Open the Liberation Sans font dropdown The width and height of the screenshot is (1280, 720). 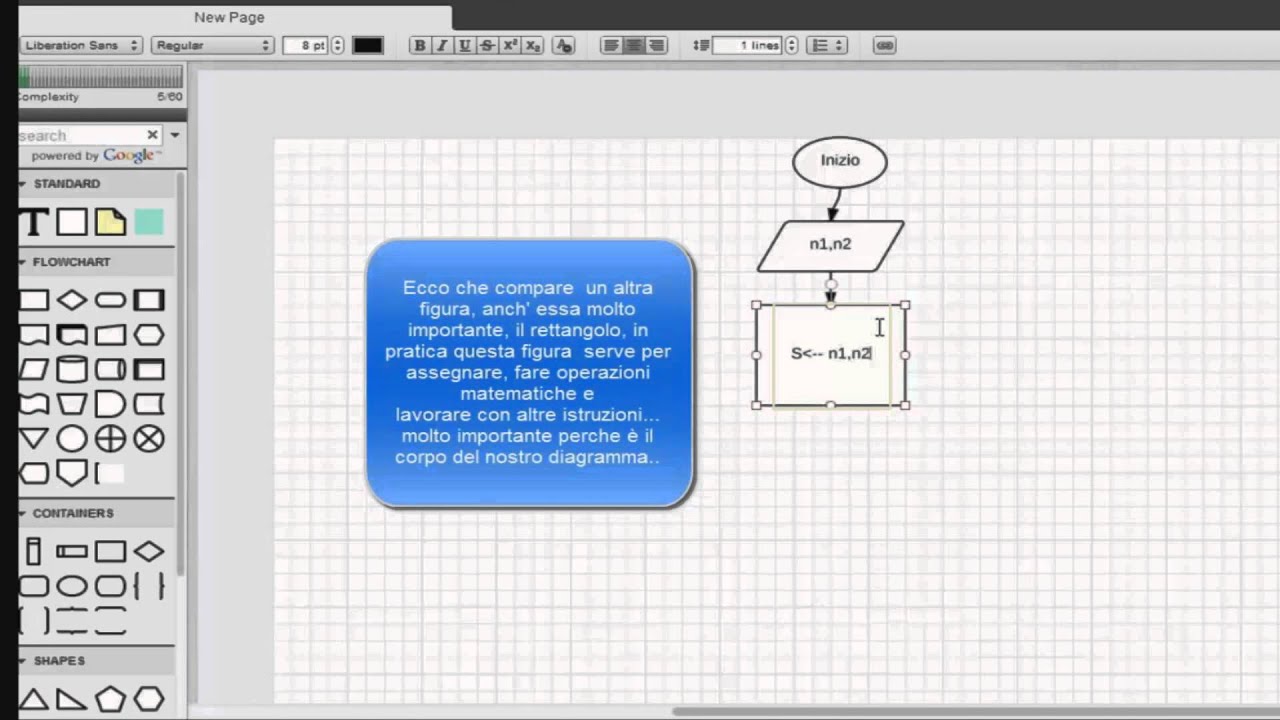[81, 45]
